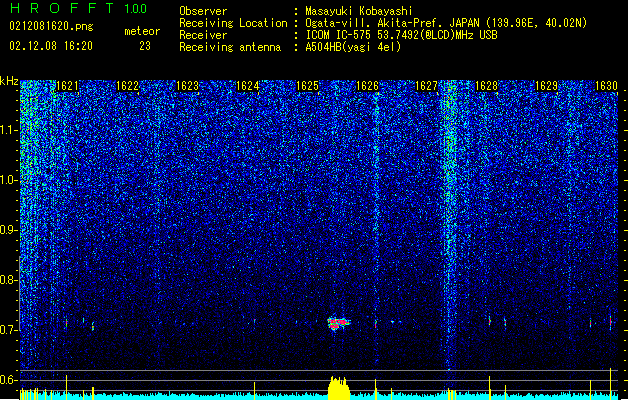Click the 1.1 kHz frequency axis label
The image size is (629, 400).
(8, 130)
